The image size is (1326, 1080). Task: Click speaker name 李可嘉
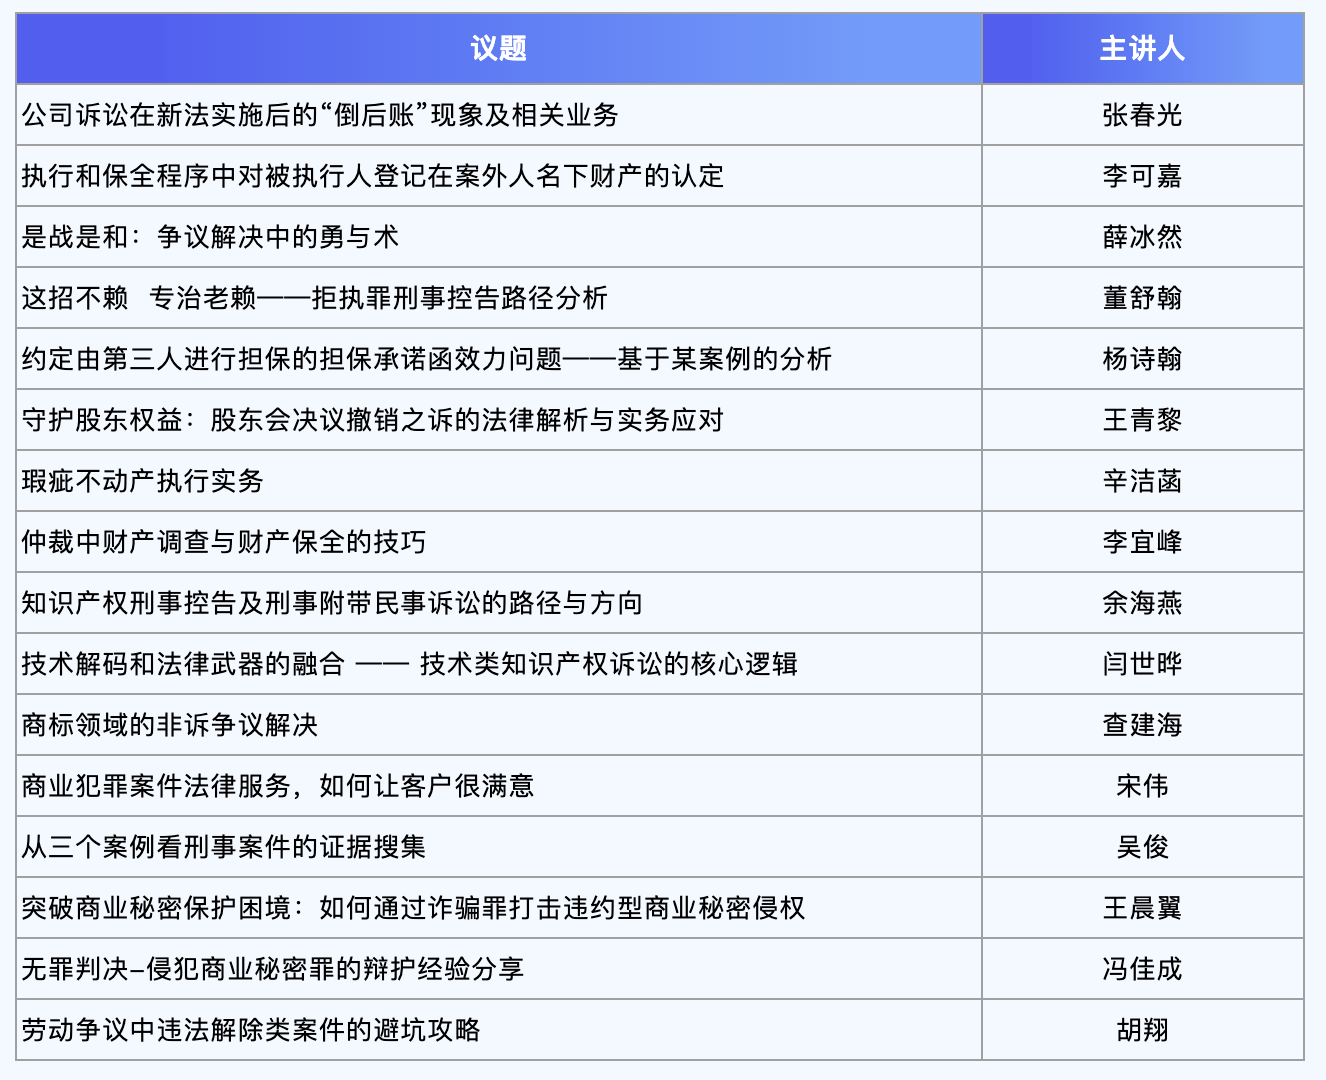tap(1142, 176)
